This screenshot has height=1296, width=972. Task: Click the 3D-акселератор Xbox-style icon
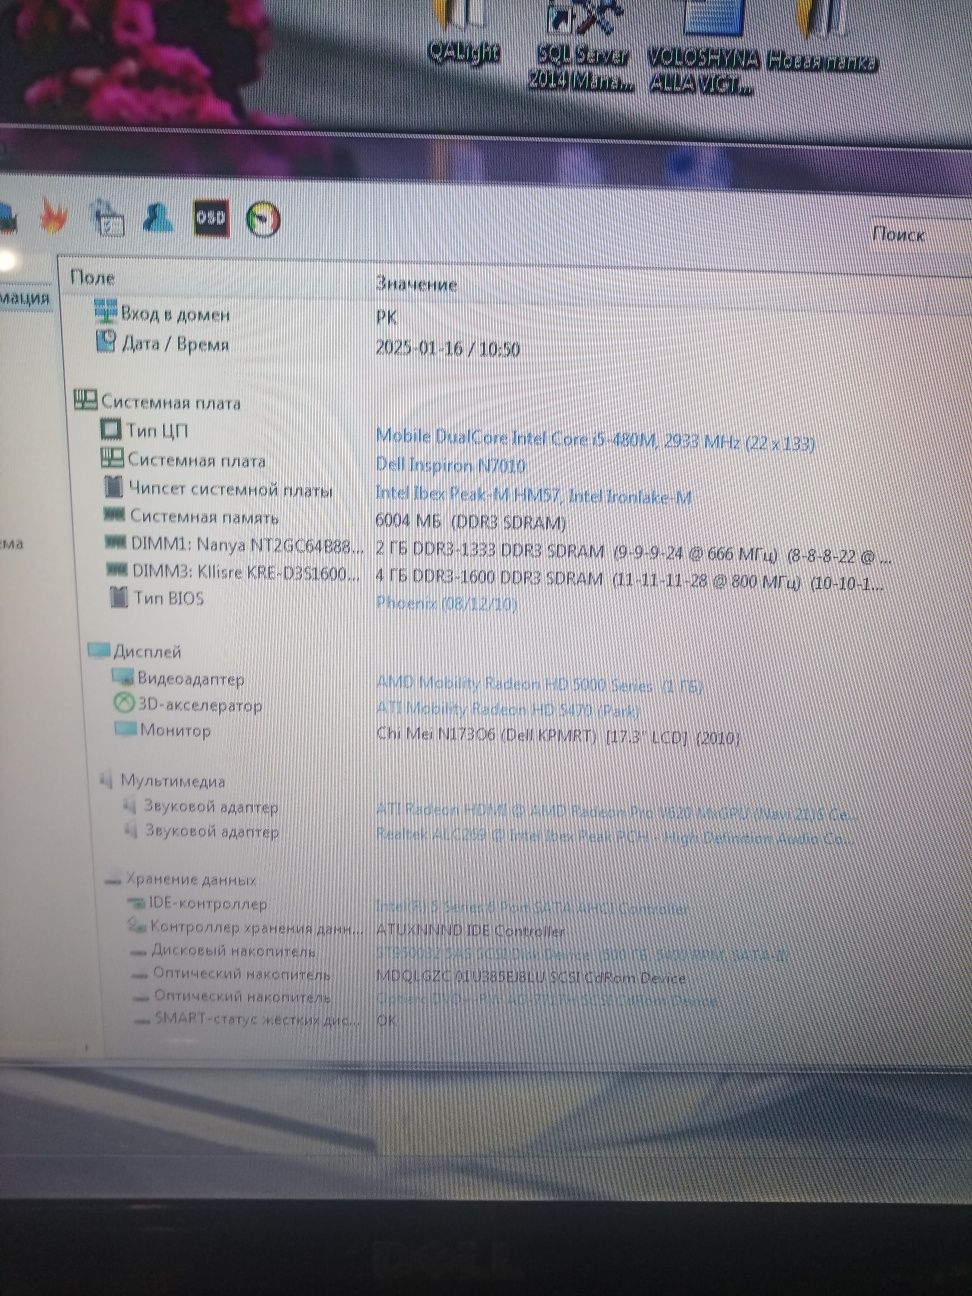(124, 704)
